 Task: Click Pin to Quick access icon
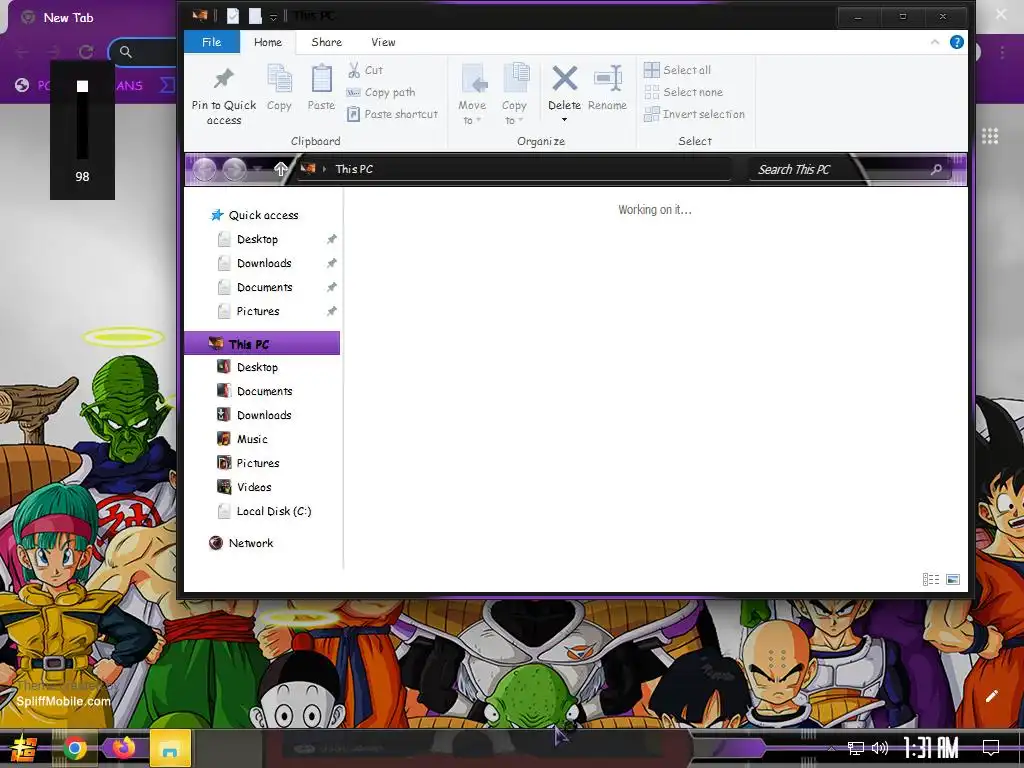[223, 79]
